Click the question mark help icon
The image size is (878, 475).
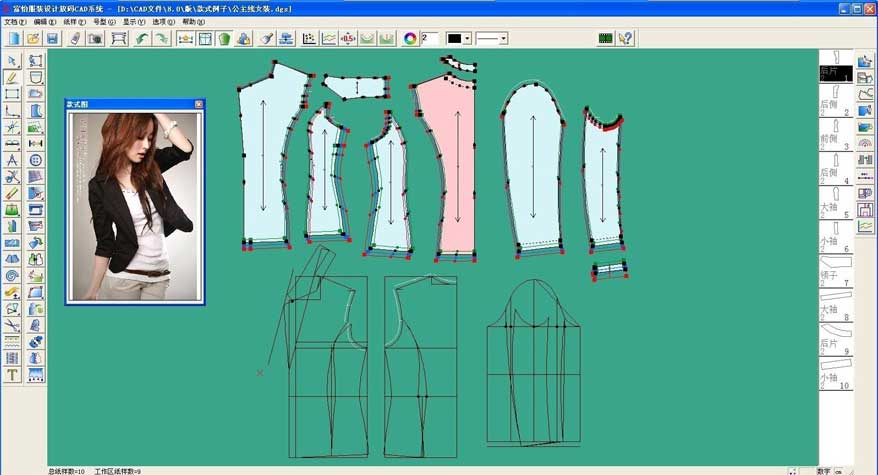626,38
